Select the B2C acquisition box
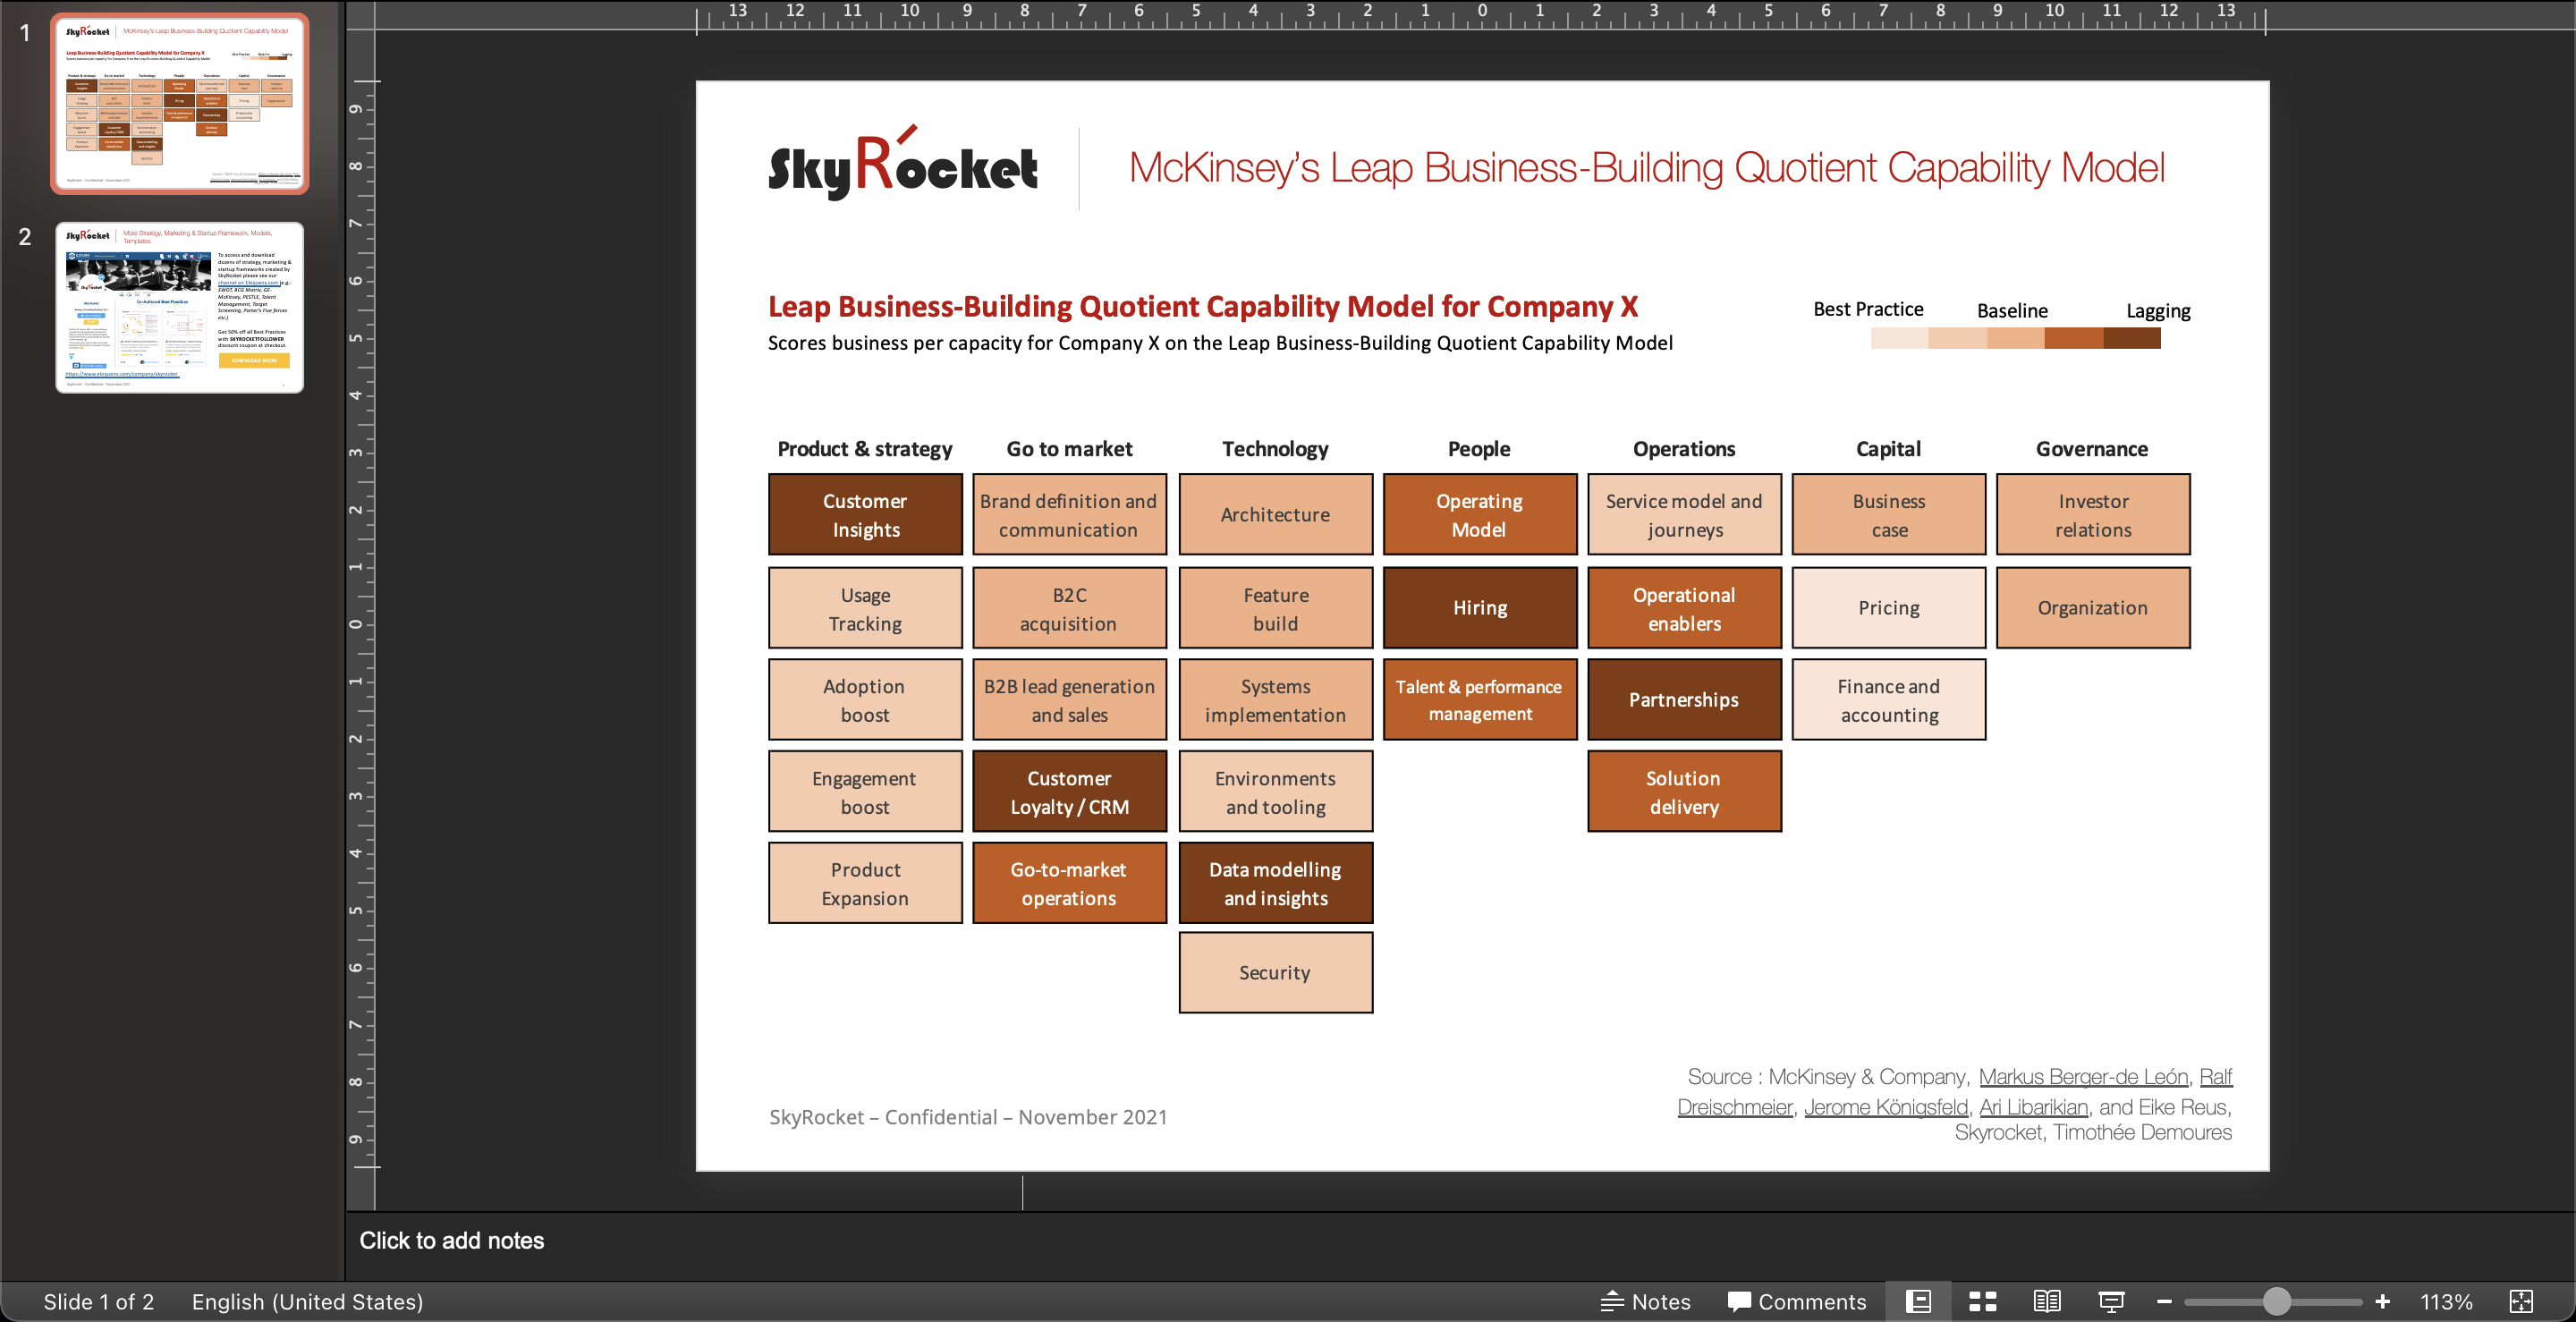 point(1069,608)
